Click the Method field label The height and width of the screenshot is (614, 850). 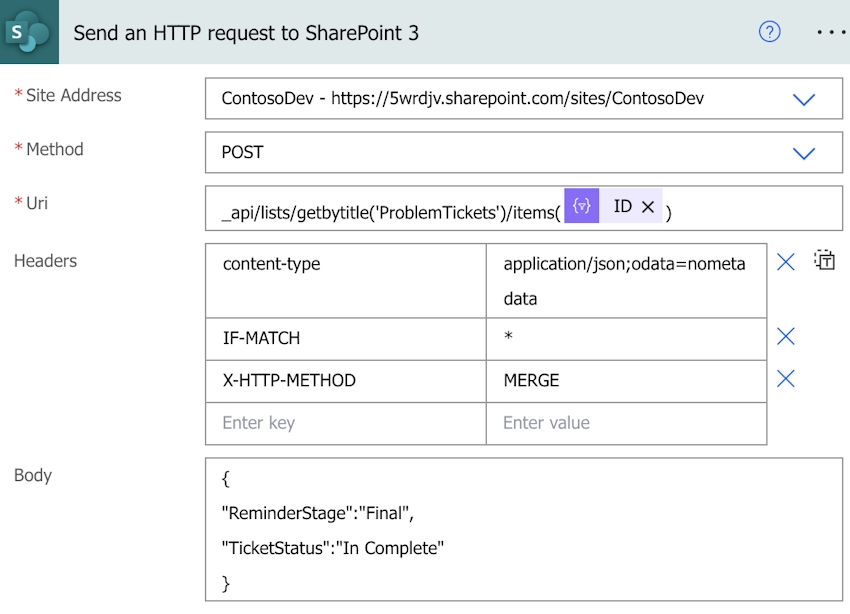click(x=55, y=149)
